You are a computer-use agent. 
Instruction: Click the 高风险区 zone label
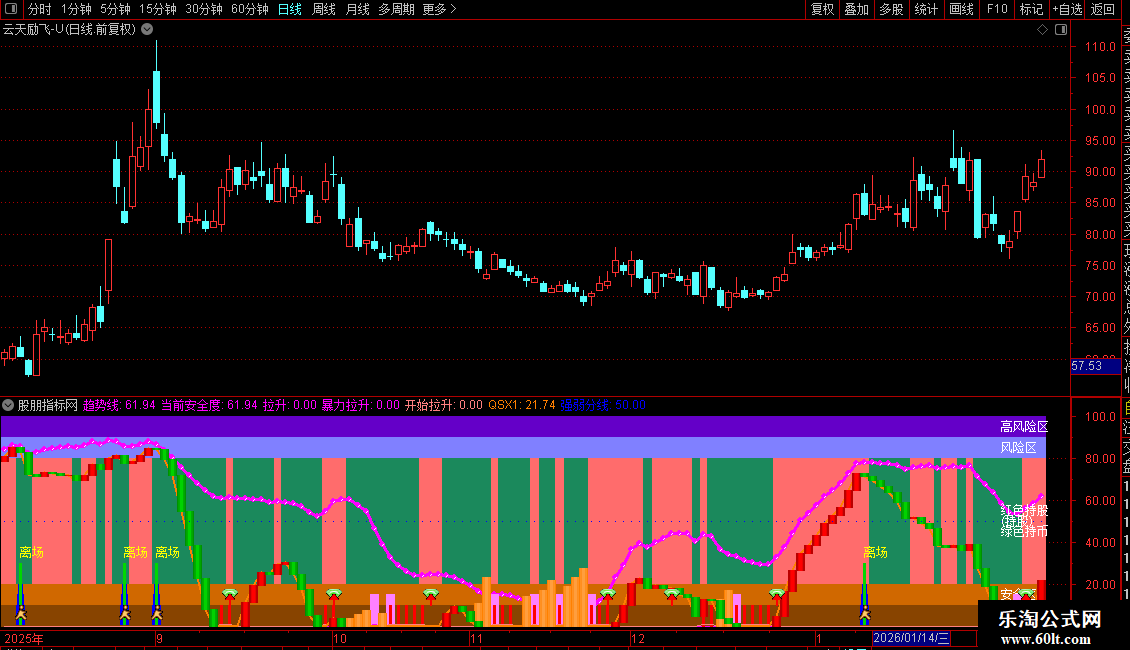(x=1024, y=427)
